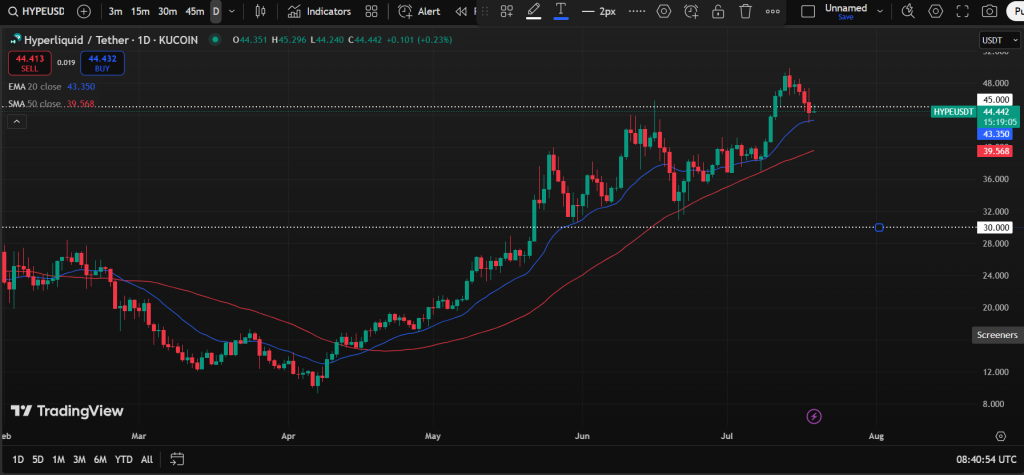Take a chart snapshot camera icon

[990, 11]
